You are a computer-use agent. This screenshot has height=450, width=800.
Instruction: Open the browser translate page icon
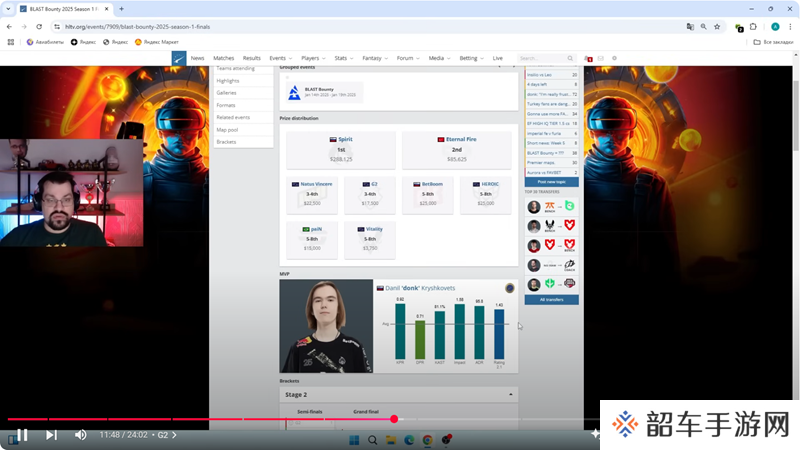tap(687, 27)
